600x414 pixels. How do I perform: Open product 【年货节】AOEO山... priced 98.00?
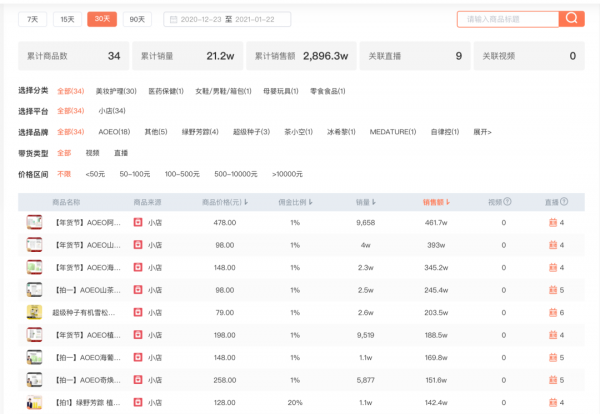point(86,245)
